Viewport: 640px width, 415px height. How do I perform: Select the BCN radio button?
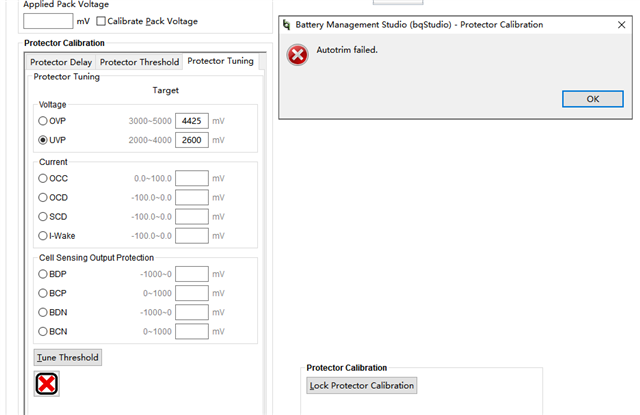pos(43,331)
